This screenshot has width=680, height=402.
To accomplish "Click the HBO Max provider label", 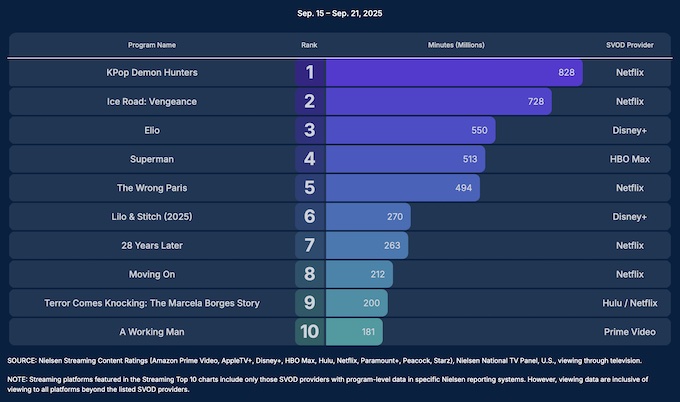I will click(629, 159).
